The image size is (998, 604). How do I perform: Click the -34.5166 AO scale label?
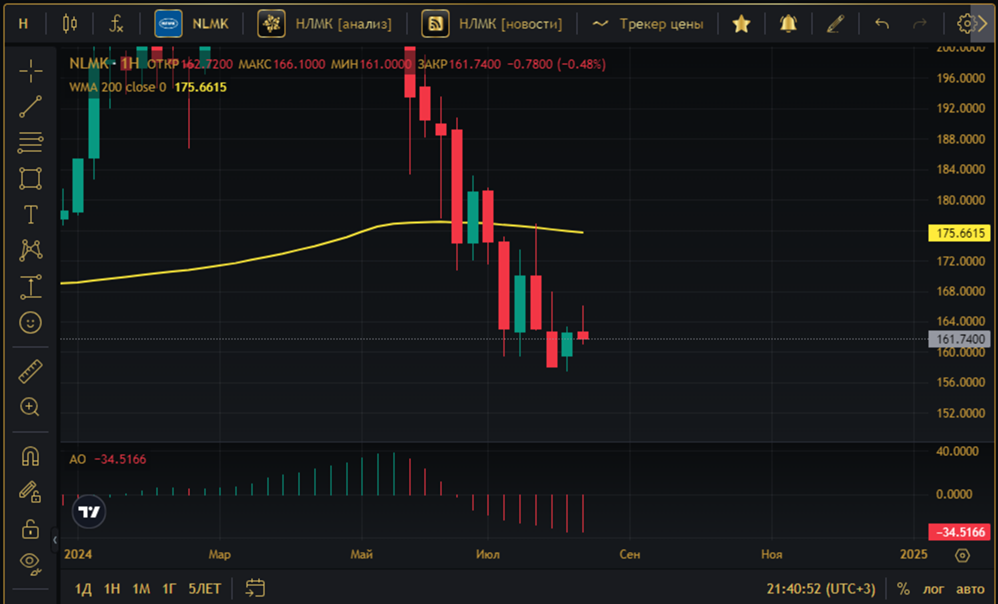[x=960, y=532]
